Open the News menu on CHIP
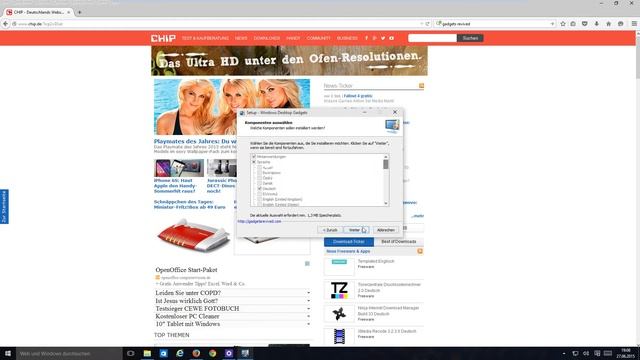The image size is (640, 360). [241, 38]
